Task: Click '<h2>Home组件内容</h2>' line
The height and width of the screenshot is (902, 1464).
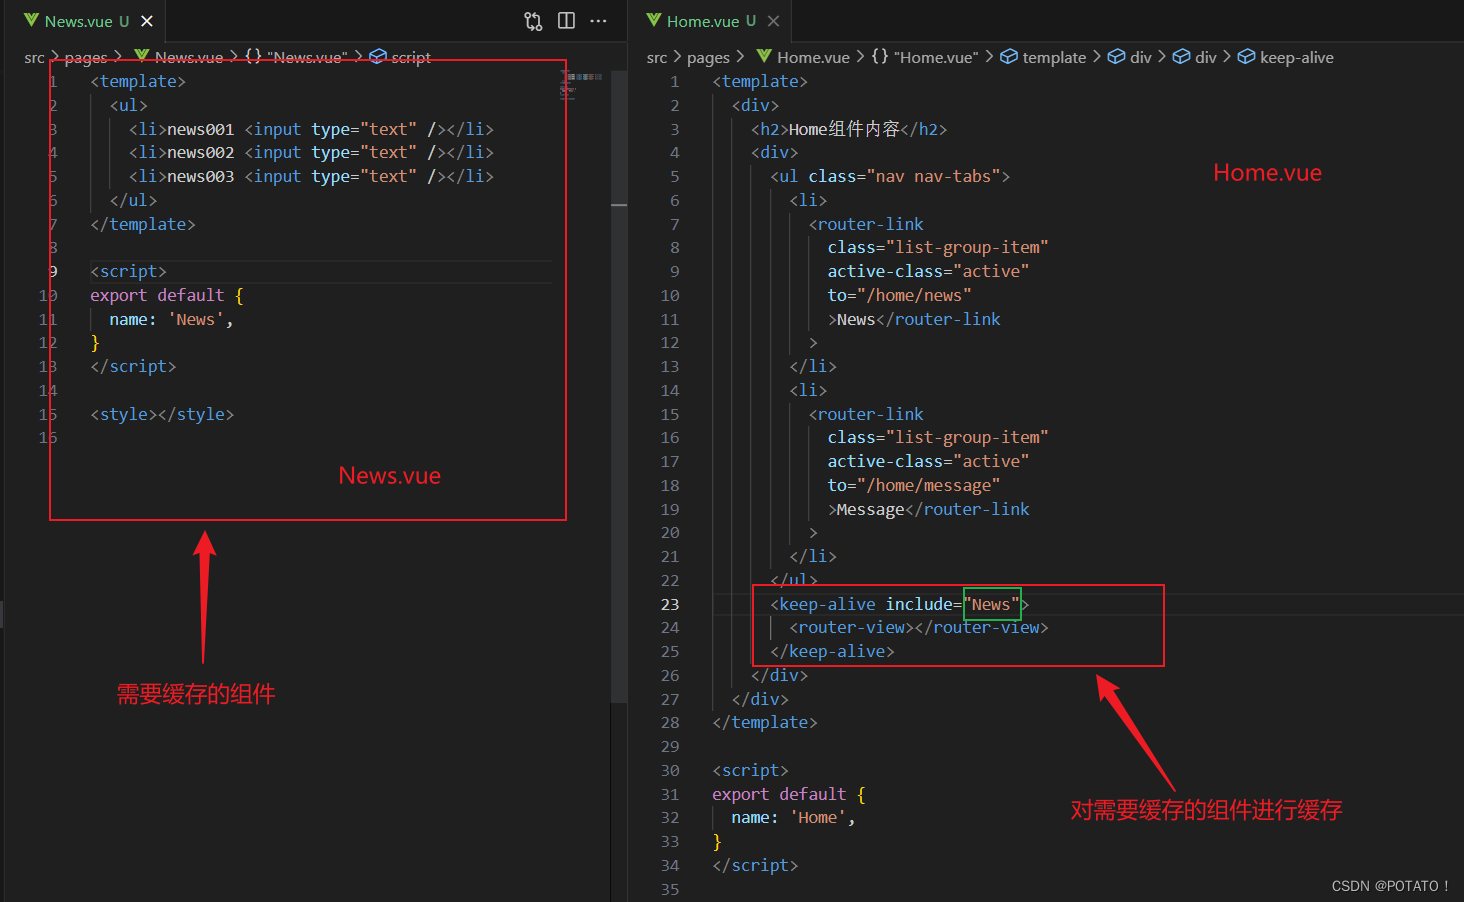Action: (x=849, y=129)
